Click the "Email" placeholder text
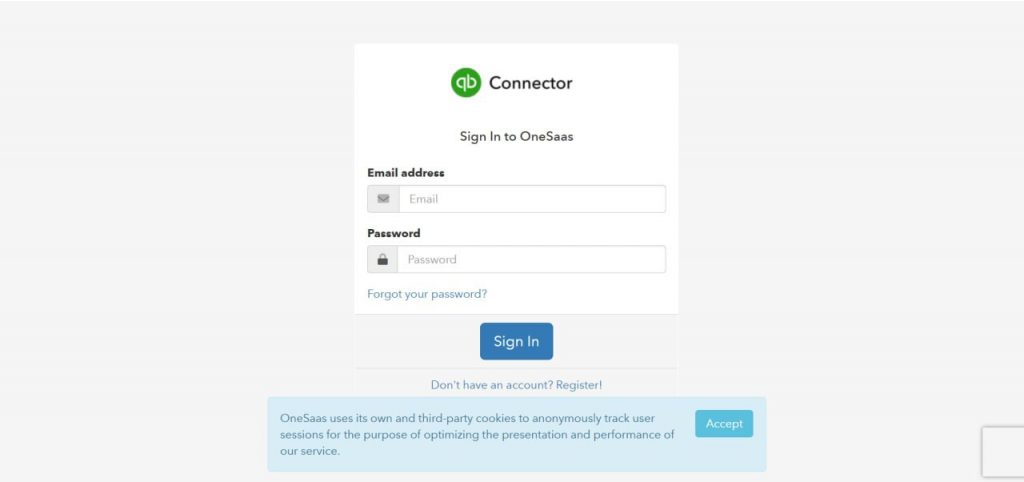Screen dimensions: 1024x482 (424, 199)
